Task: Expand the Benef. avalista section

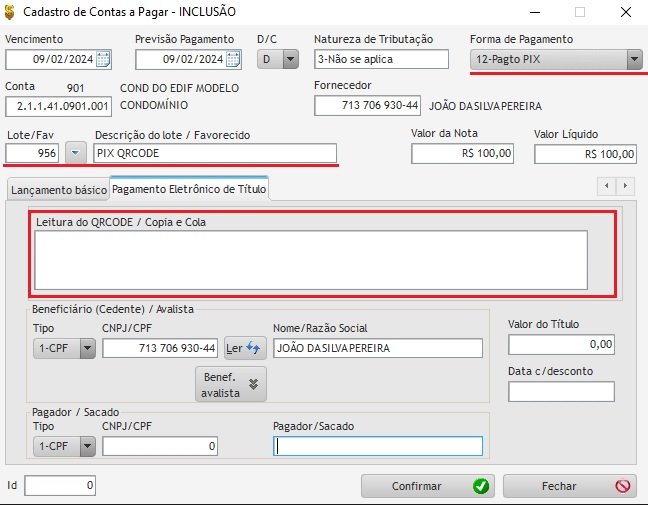Action: [230, 383]
